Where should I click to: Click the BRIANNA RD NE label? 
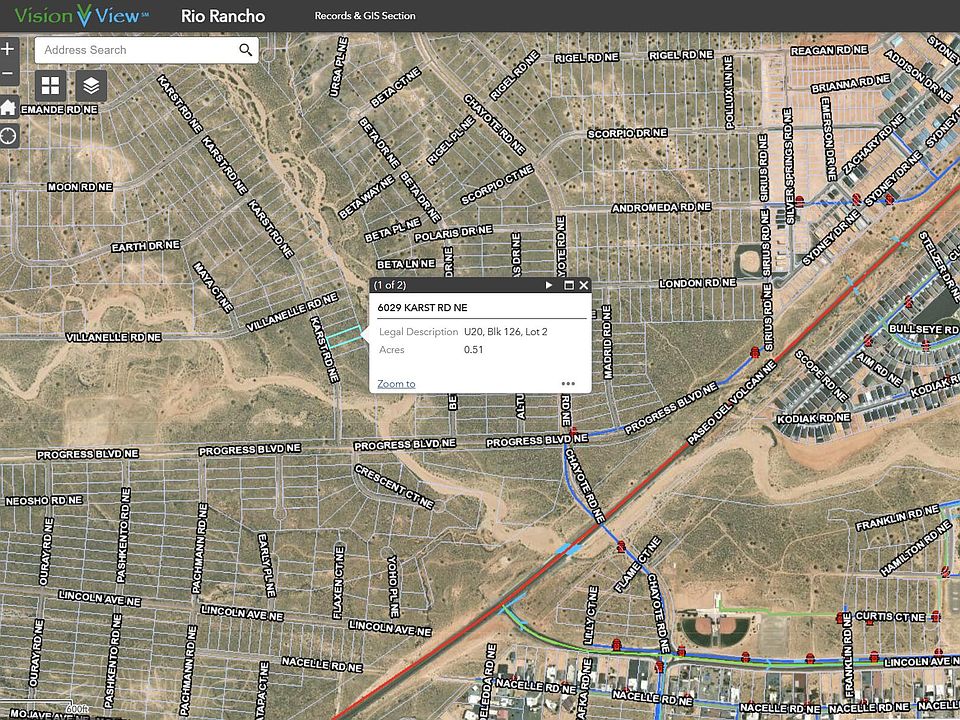pos(851,83)
